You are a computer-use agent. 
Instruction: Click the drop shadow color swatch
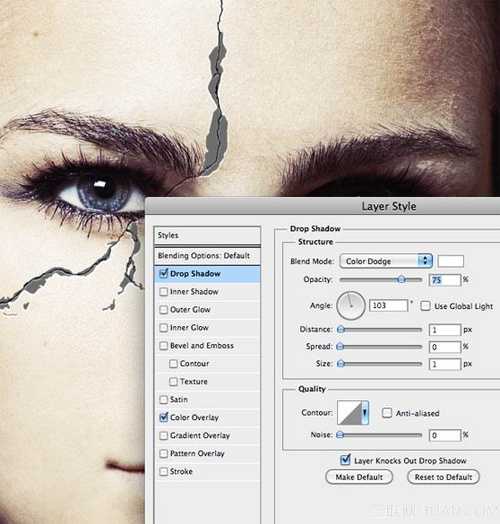[451, 261]
